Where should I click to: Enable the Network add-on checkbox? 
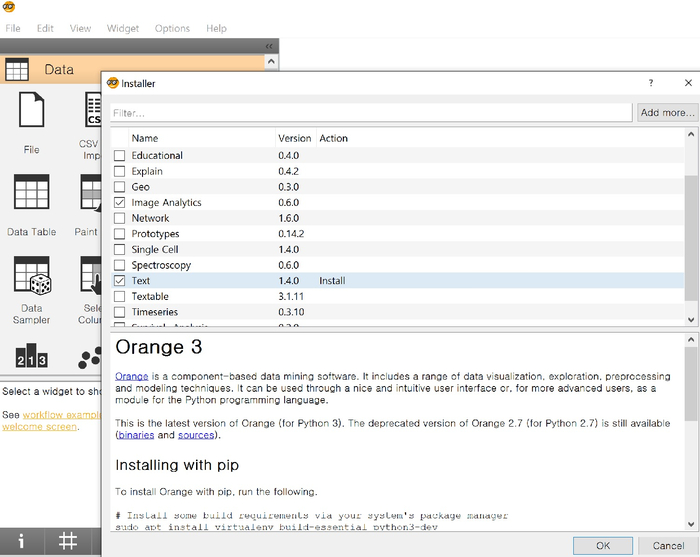tap(119, 218)
